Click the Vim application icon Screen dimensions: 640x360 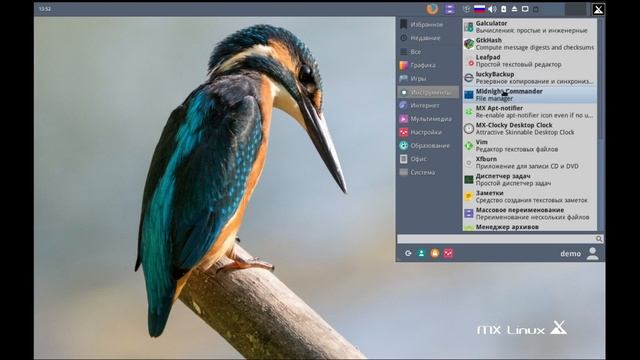pyautogui.click(x=469, y=145)
